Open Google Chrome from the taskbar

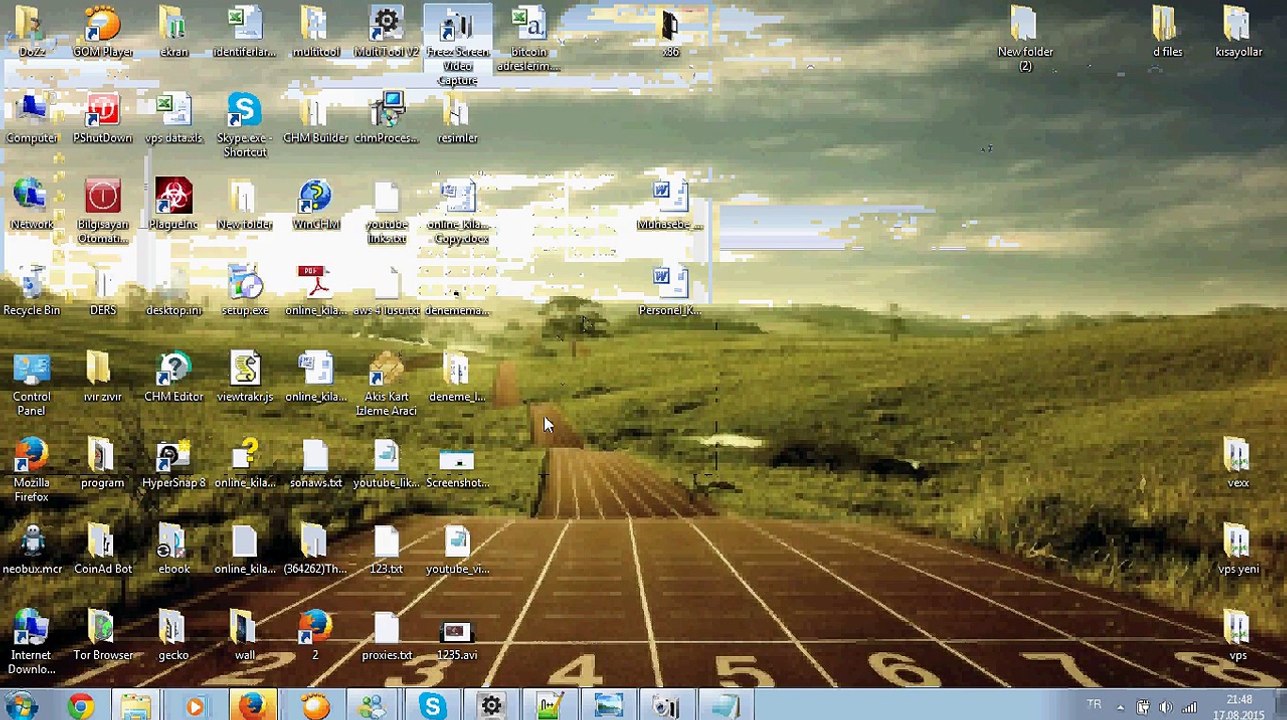[81, 706]
